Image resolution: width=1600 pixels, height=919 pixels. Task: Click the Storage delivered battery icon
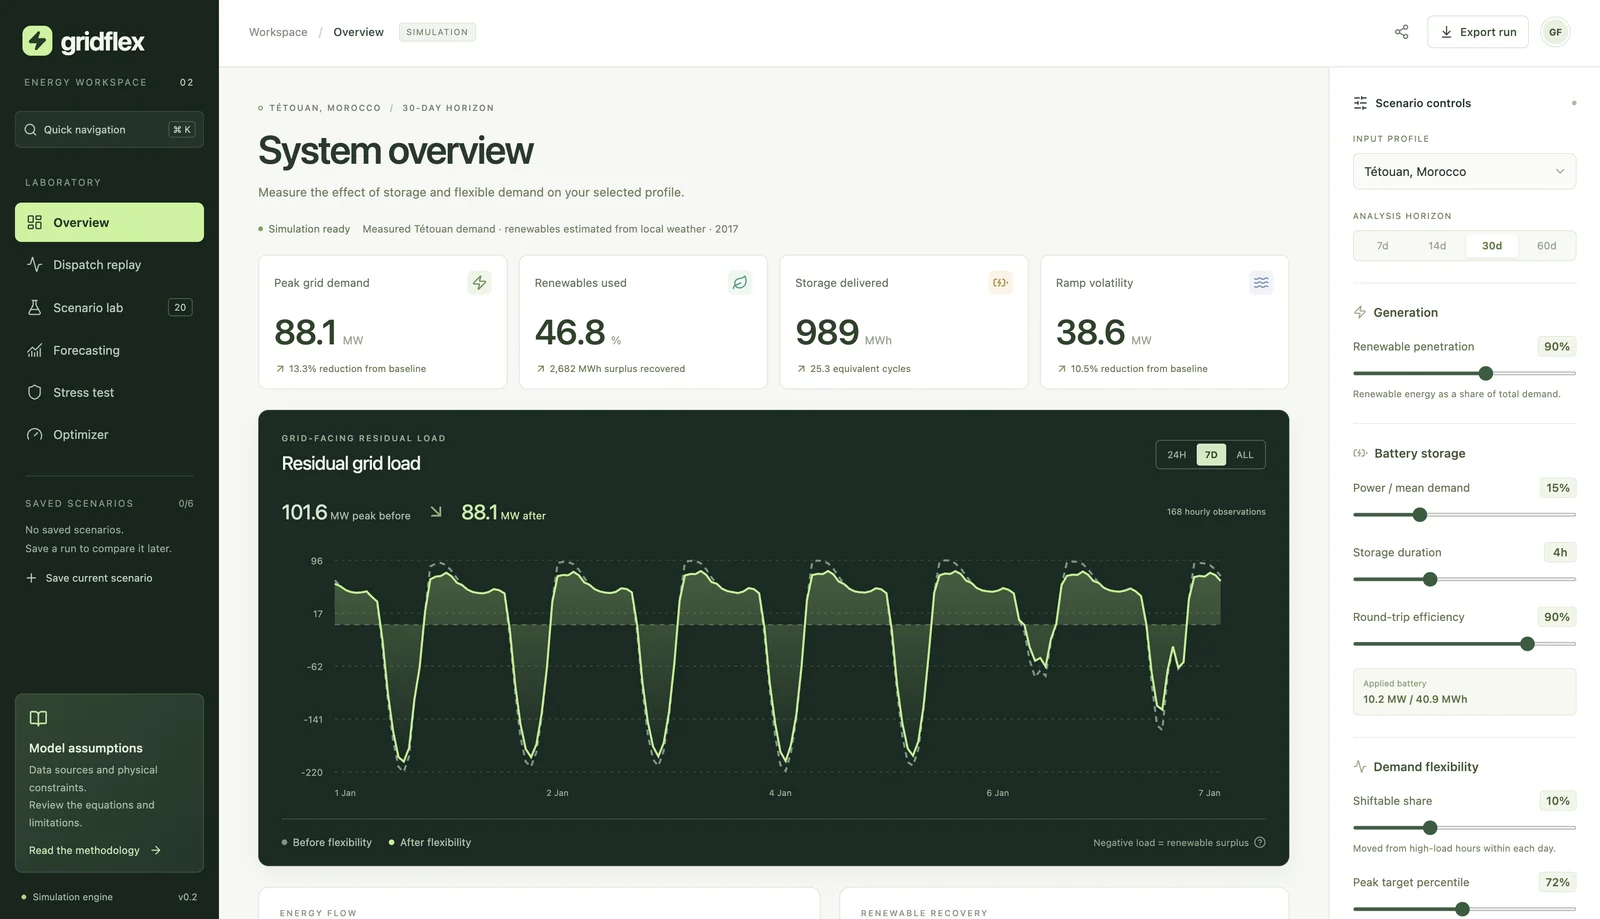(x=1000, y=283)
